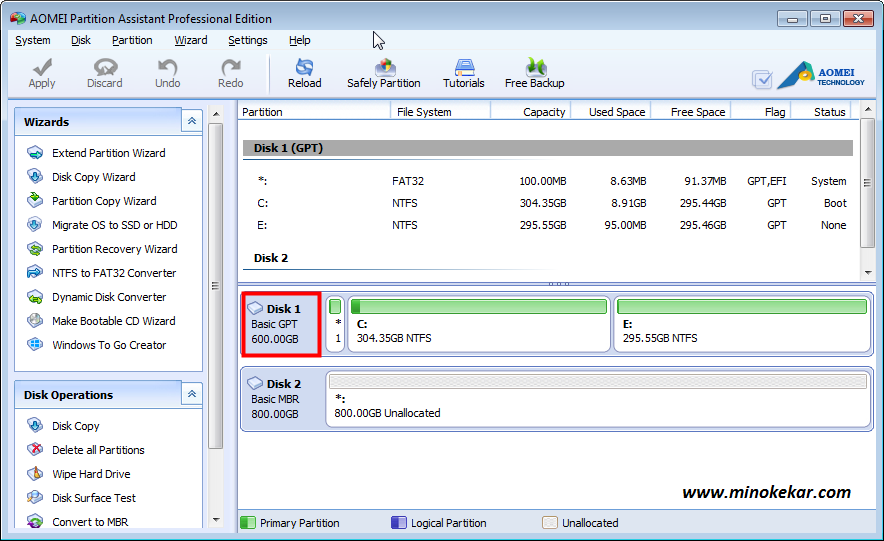This screenshot has height=541, width=884.
Task: Sort by Flag column header
Action: point(761,112)
